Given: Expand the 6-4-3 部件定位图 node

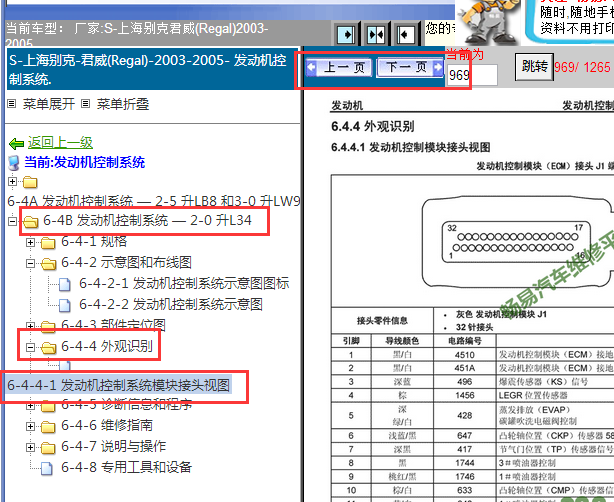Looking at the screenshot, I should 30,325.
